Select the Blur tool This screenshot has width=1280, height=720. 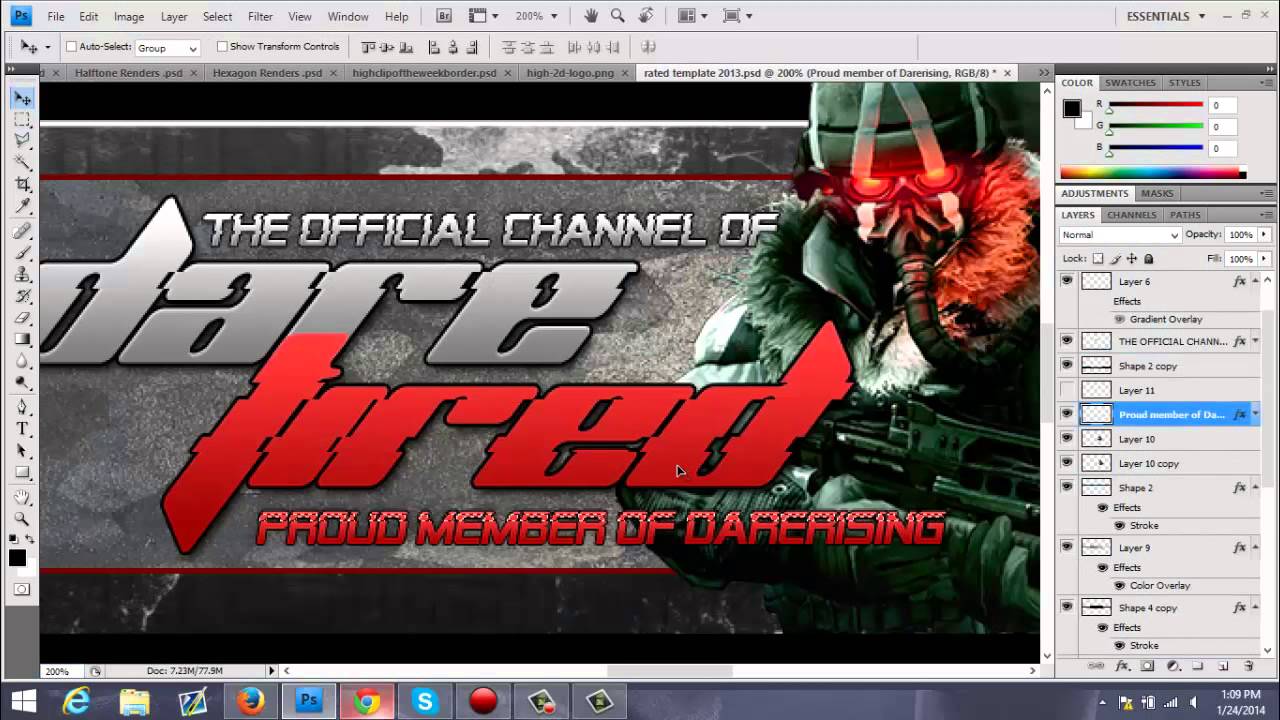[x=22, y=361]
